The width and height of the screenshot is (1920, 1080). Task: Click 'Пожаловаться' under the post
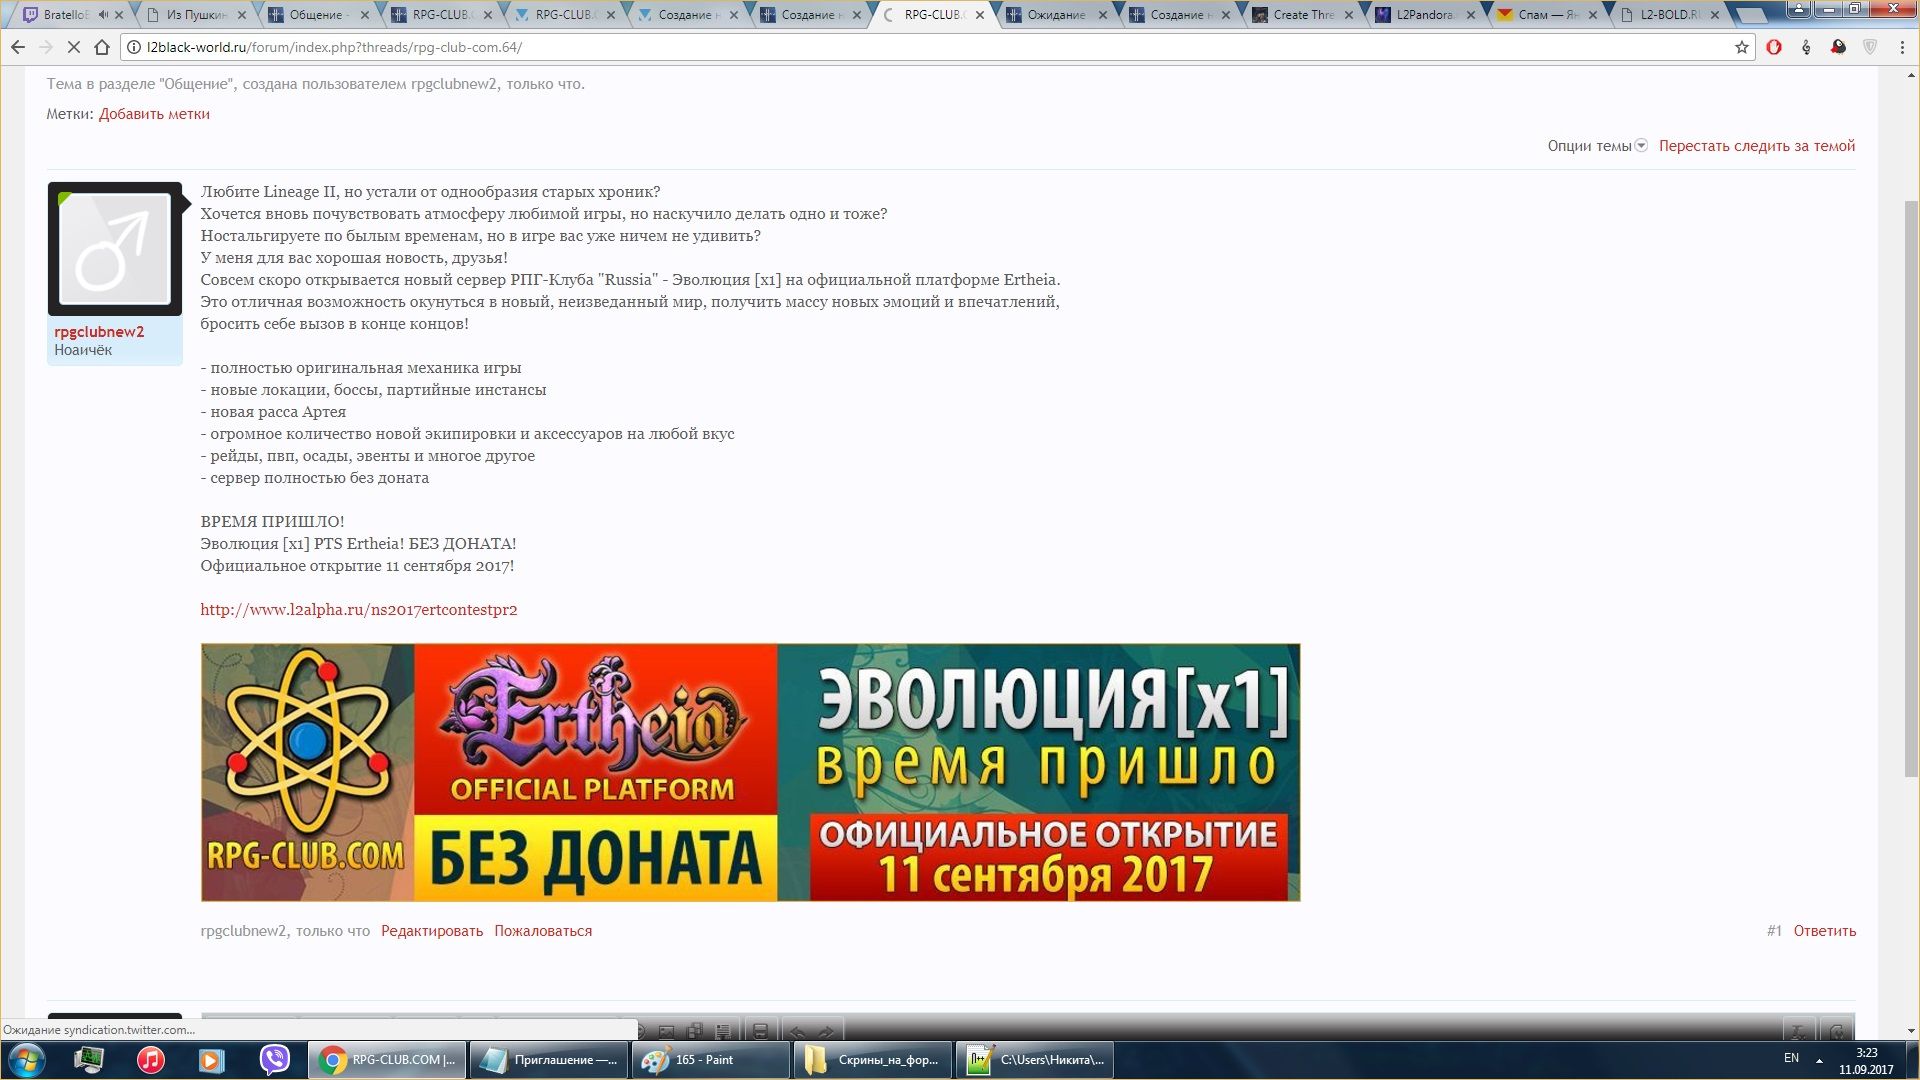click(543, 931)
